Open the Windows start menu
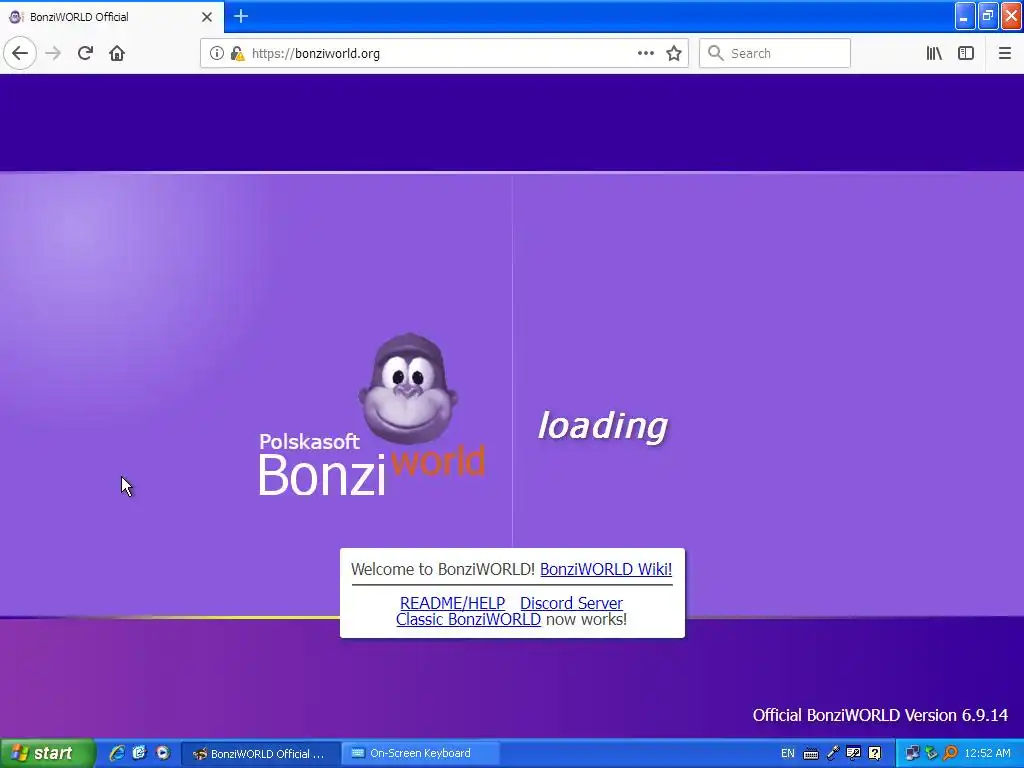 (46, 753)
